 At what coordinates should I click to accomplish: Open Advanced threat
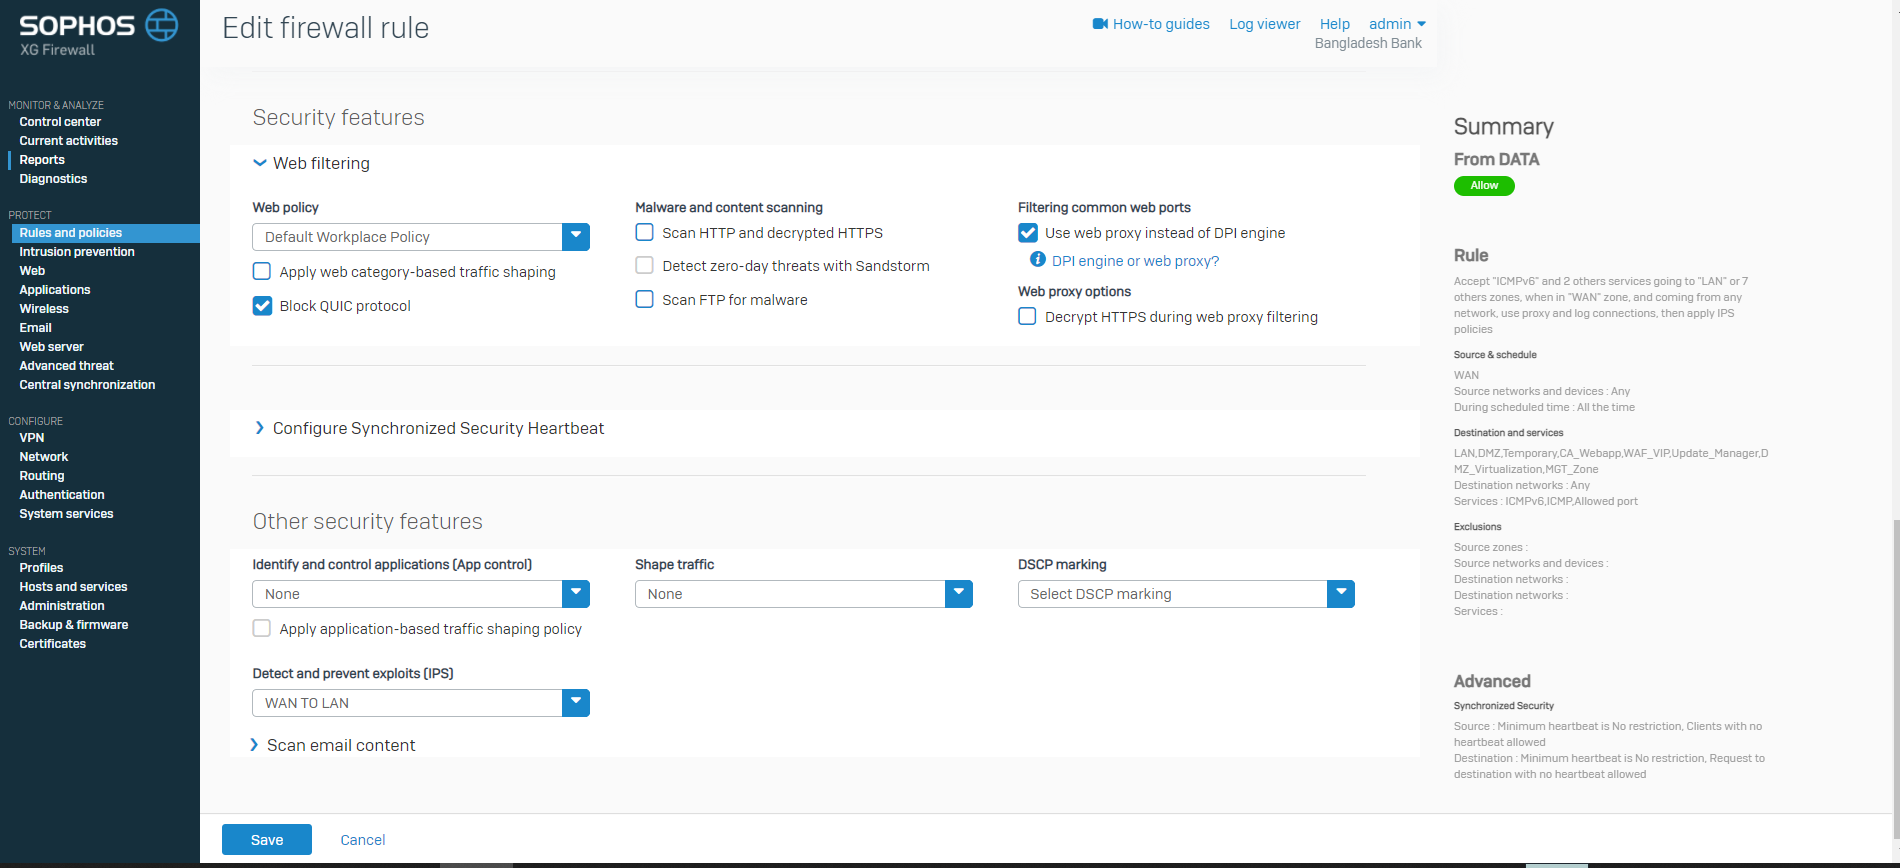(66, 366)
